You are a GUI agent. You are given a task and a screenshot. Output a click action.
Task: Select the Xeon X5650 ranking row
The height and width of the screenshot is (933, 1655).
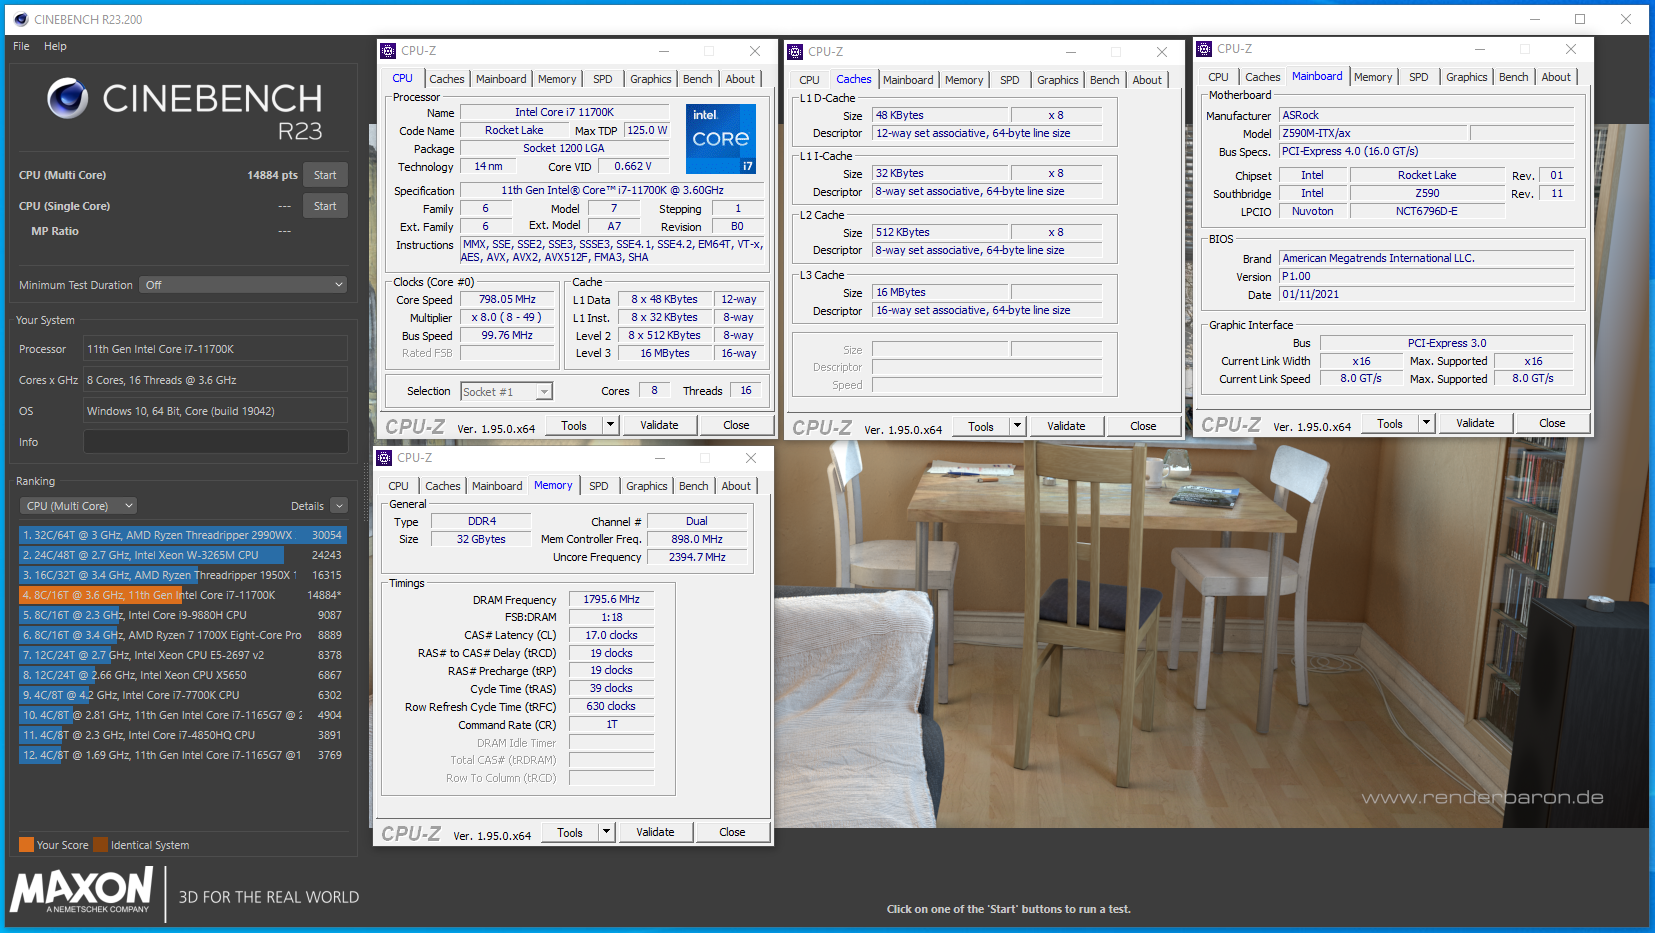(183, 675)
